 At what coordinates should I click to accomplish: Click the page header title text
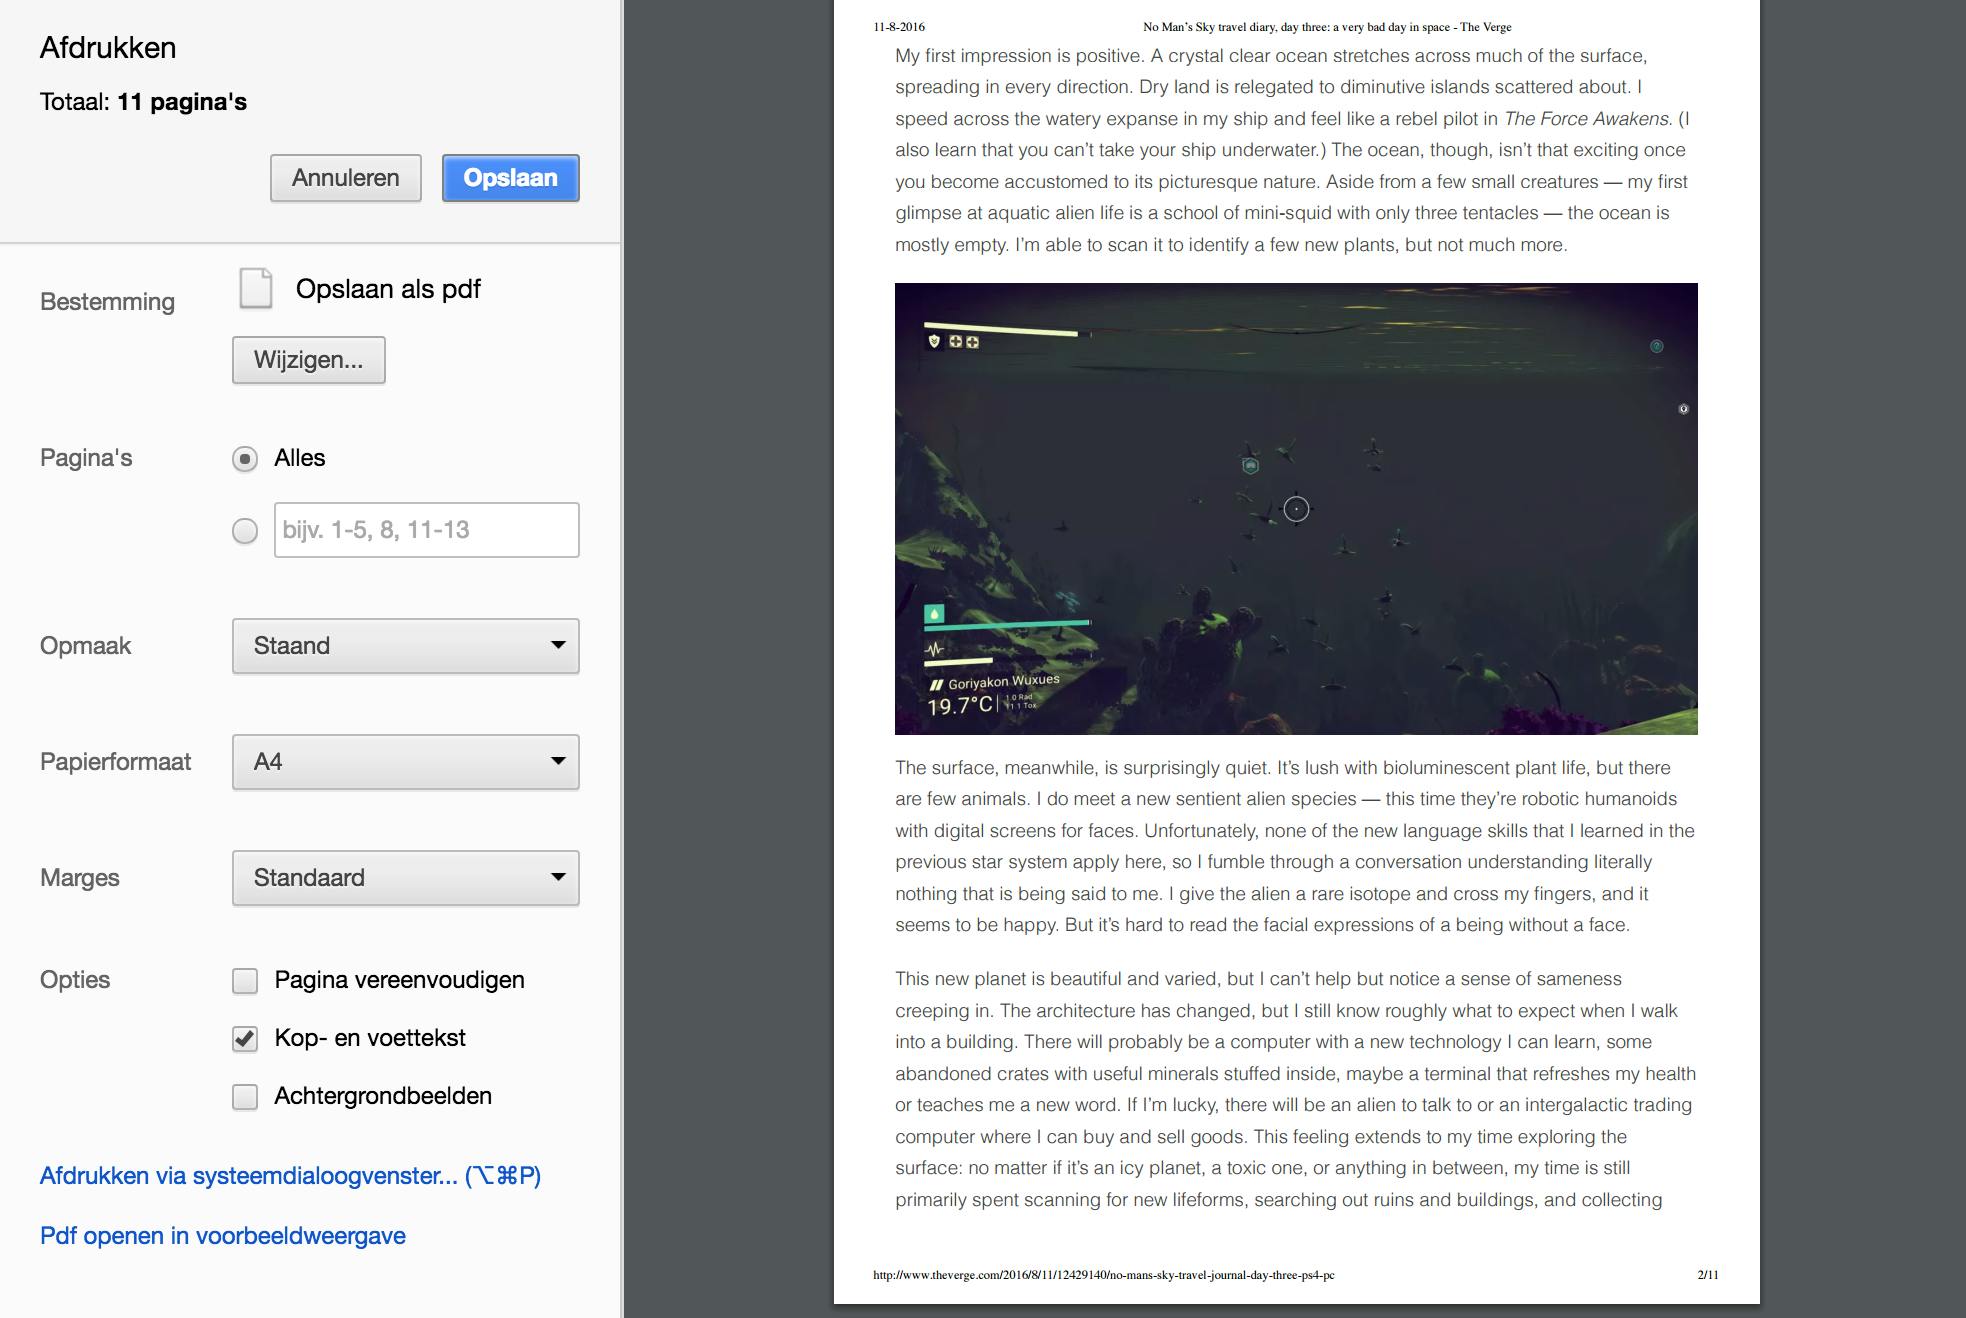(1326, 27)
